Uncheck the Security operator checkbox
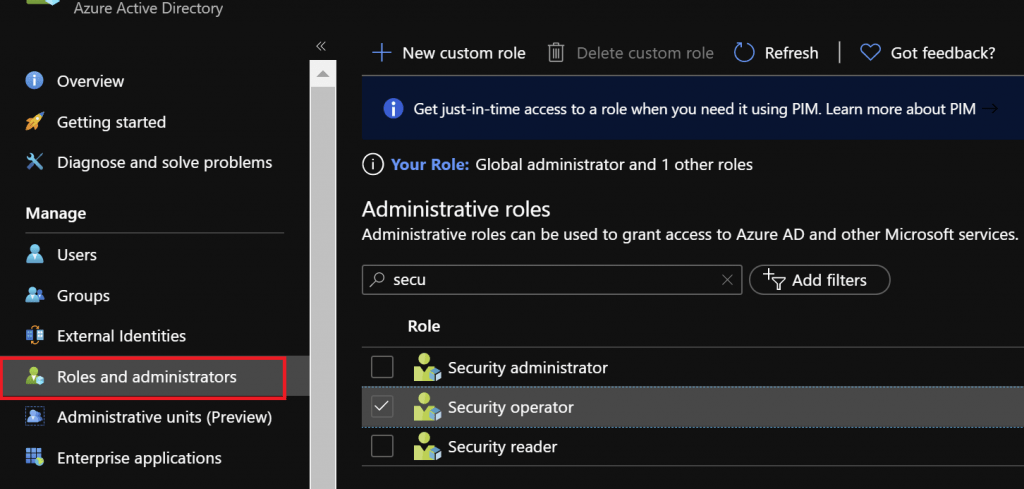The width and height of the screenshot is (1024, 489). (x=382, y=407)
